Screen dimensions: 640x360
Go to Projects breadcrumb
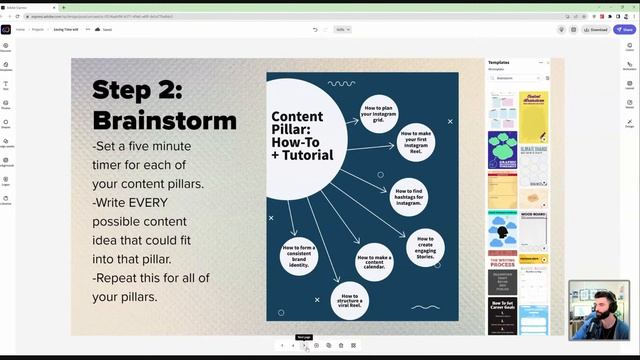click(38, 29)
